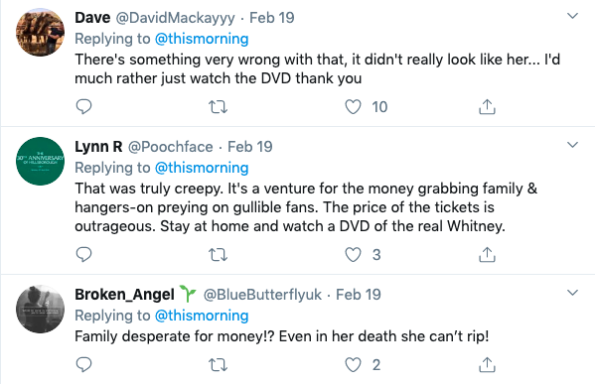
Task: Open @thismorning link in Dave's reply
Action: coord(202,39)
